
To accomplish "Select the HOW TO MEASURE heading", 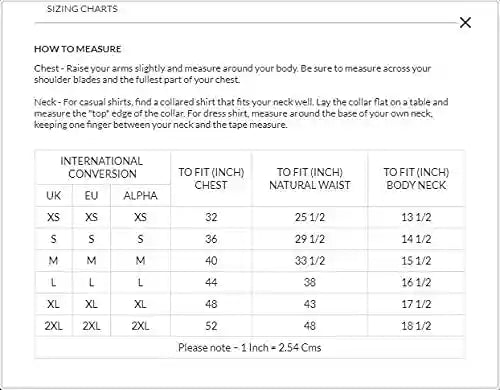I will (x=77, y=49).
